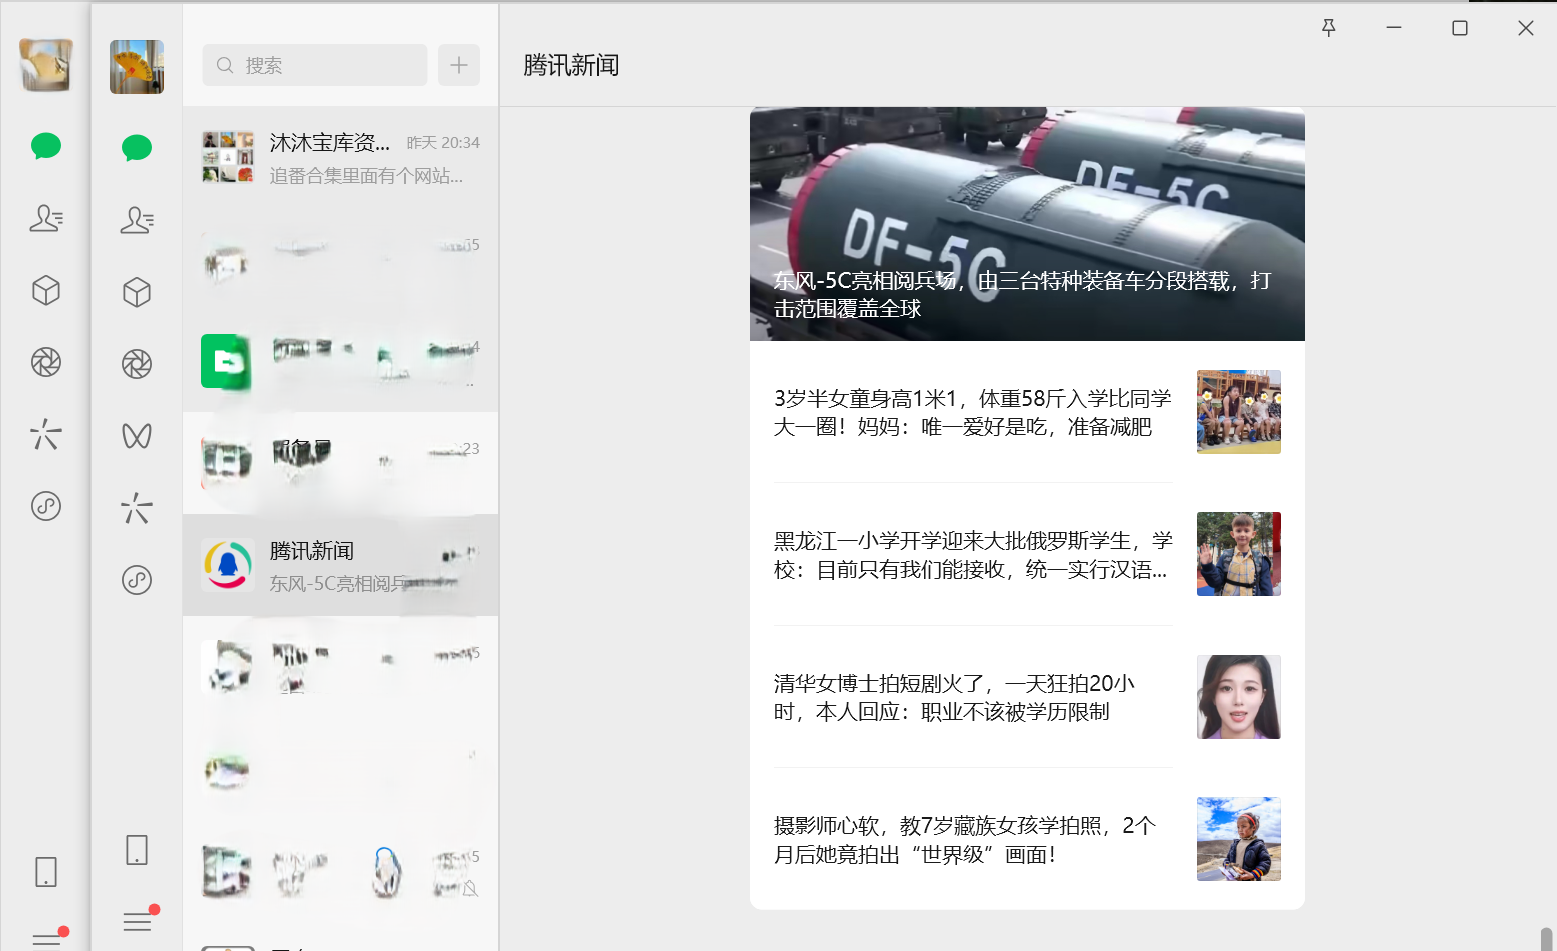Toggle the pin-window button in the titlebar

pos(1328,28)
